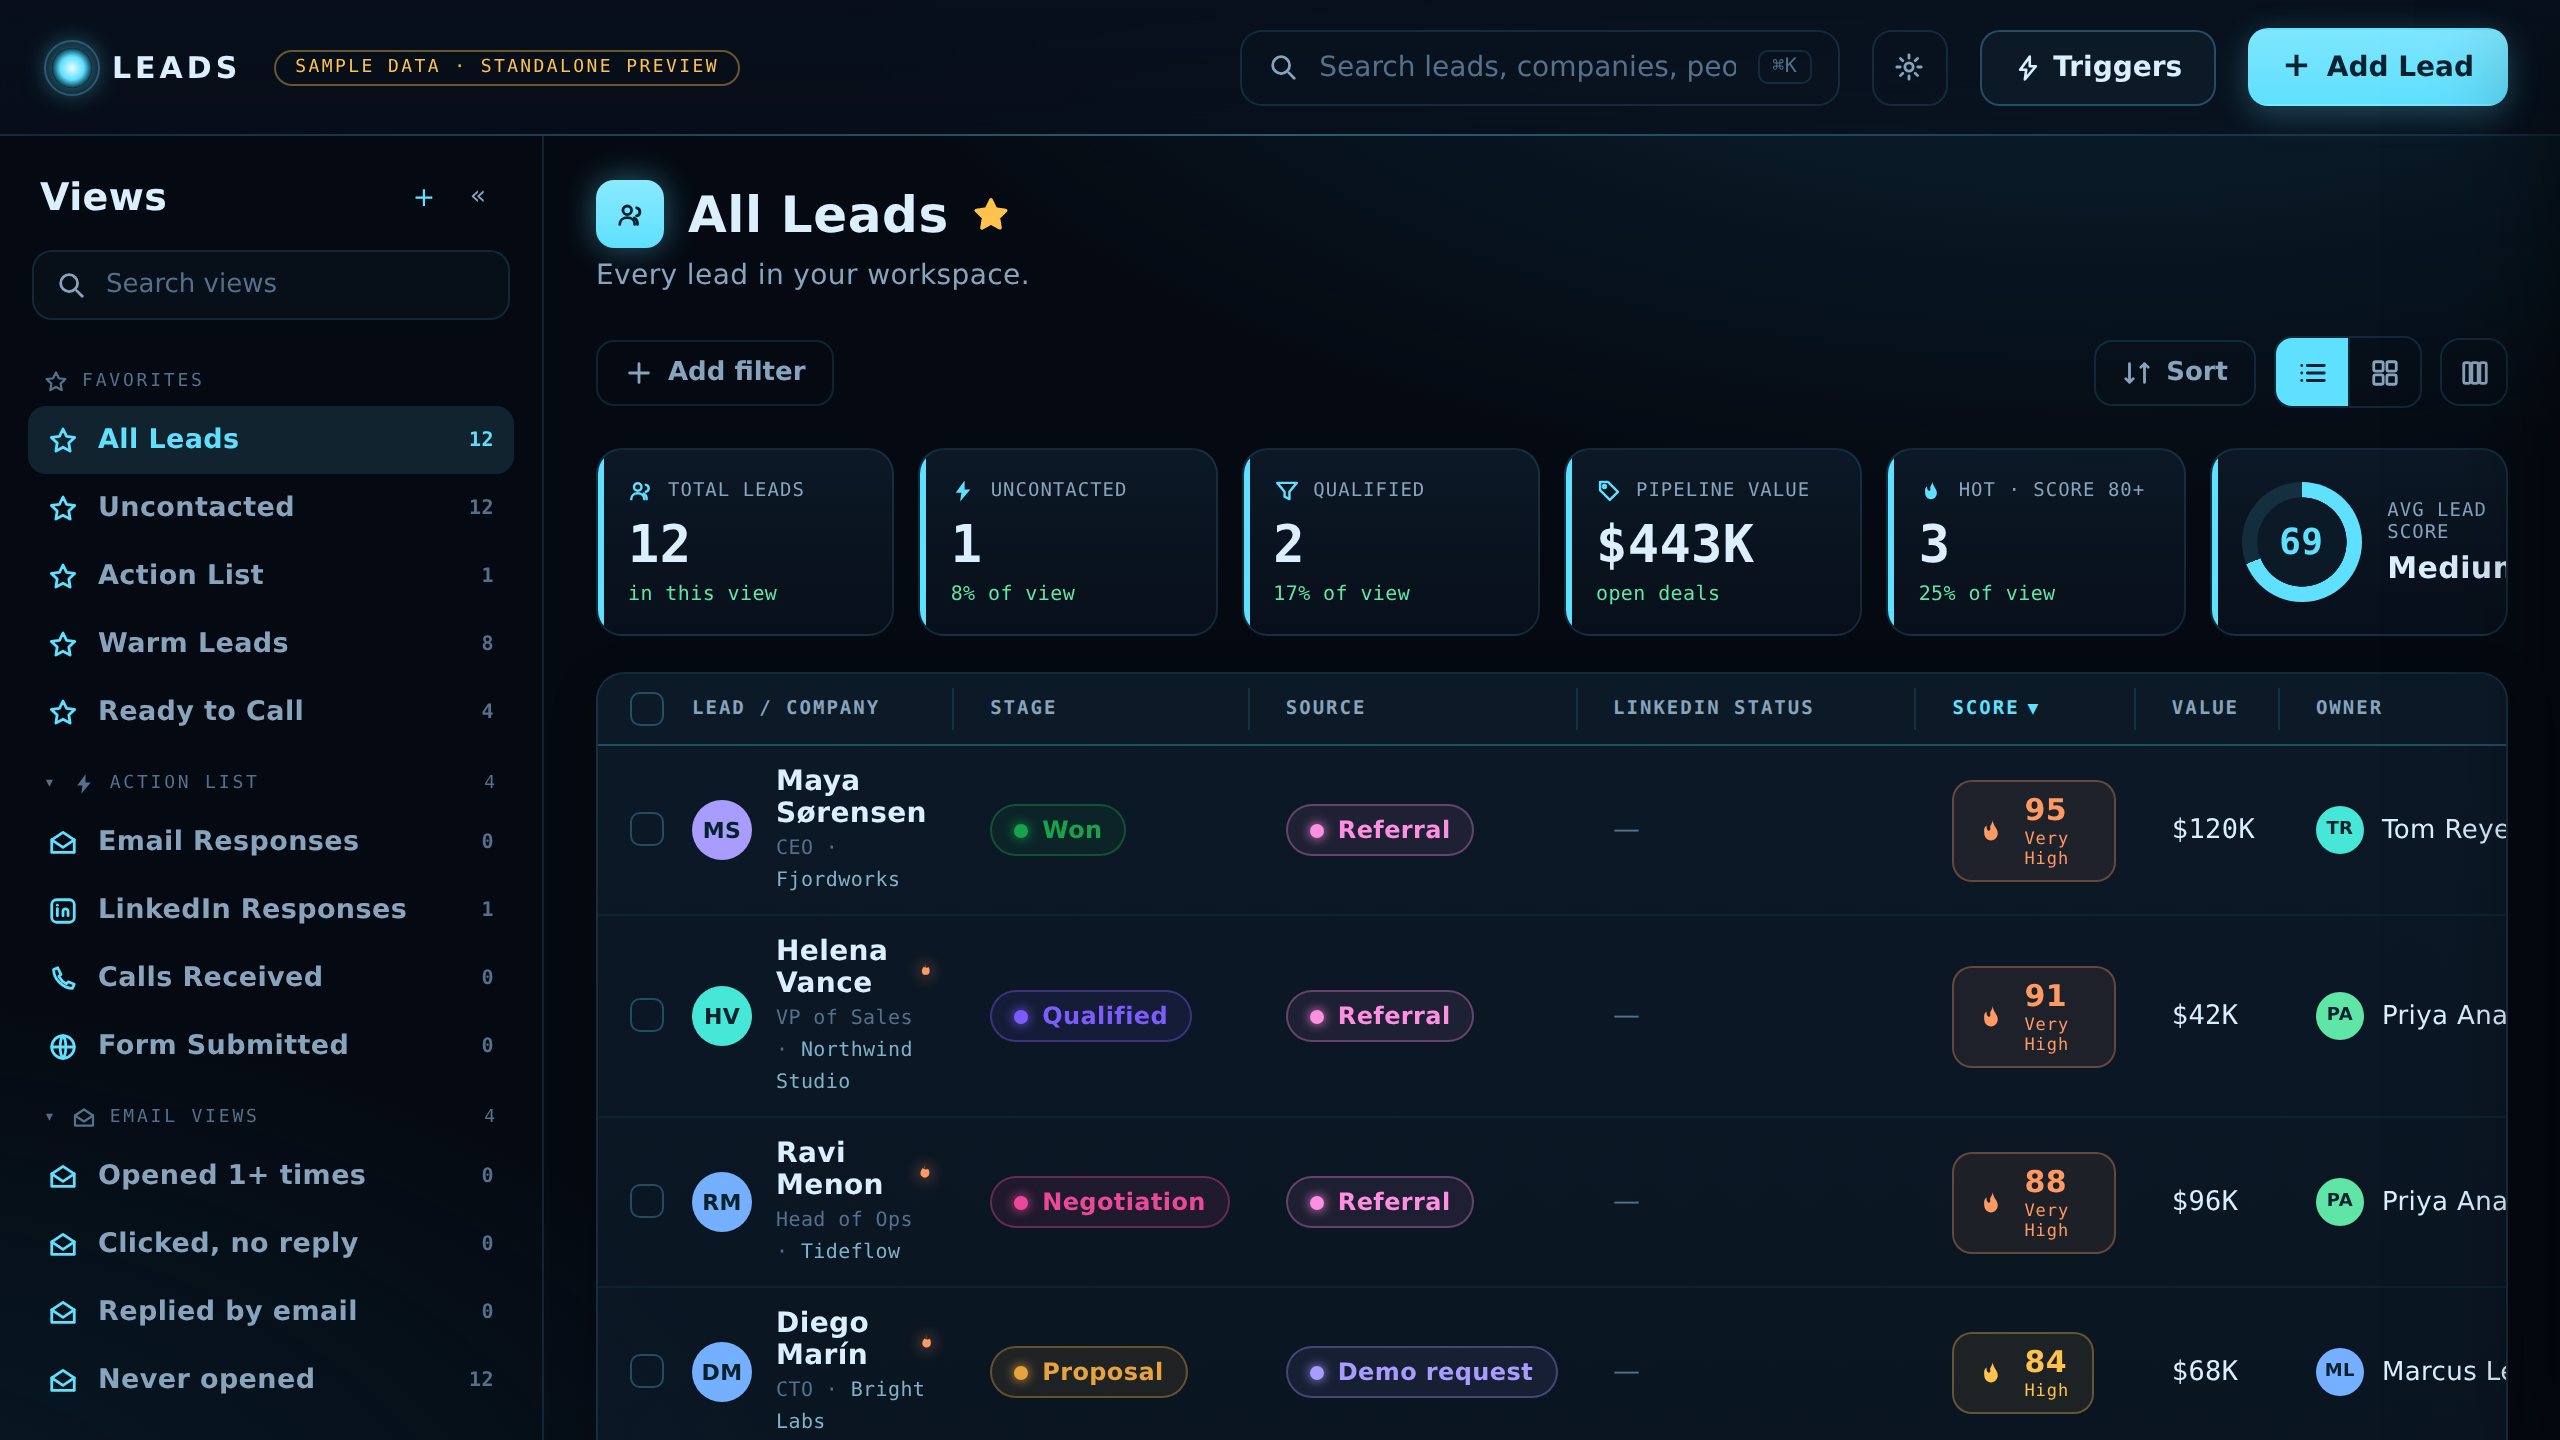
Task: Click the flame icon in the 84 score badge
Action: pyautogui.click(x=1991, y=1373)
